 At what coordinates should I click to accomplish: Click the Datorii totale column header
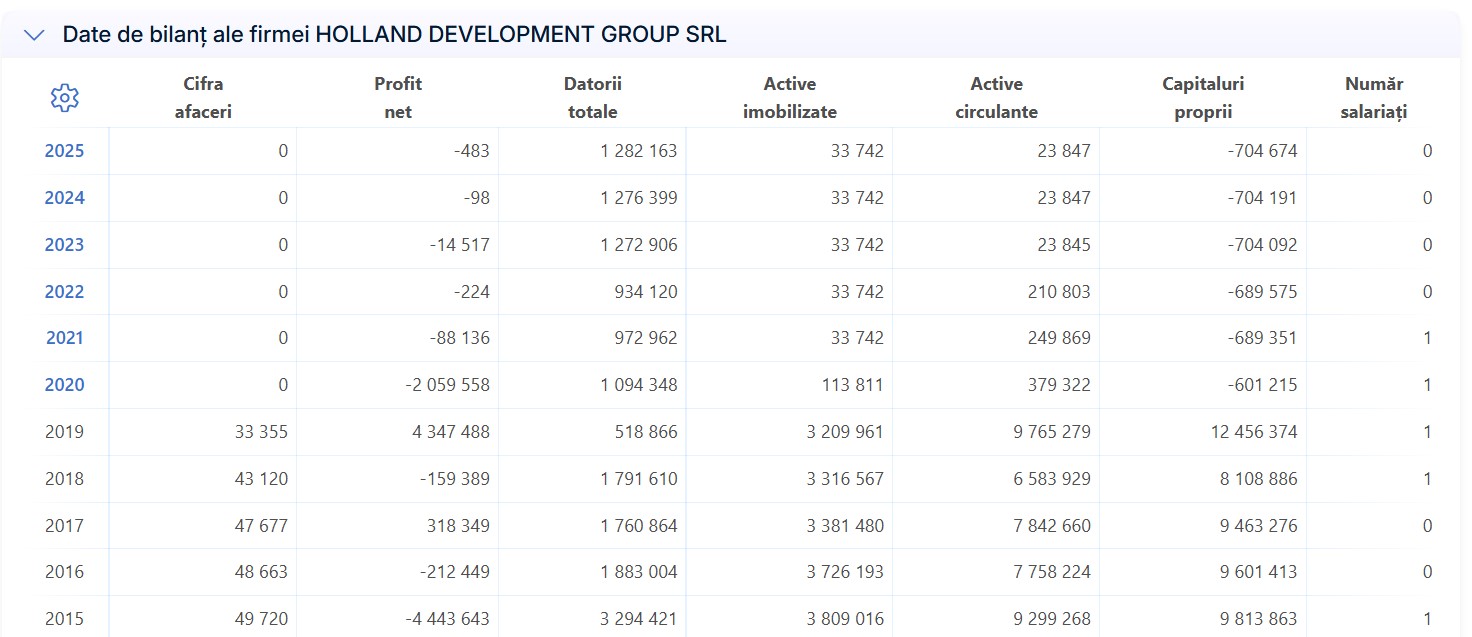[x=593, y=98]
